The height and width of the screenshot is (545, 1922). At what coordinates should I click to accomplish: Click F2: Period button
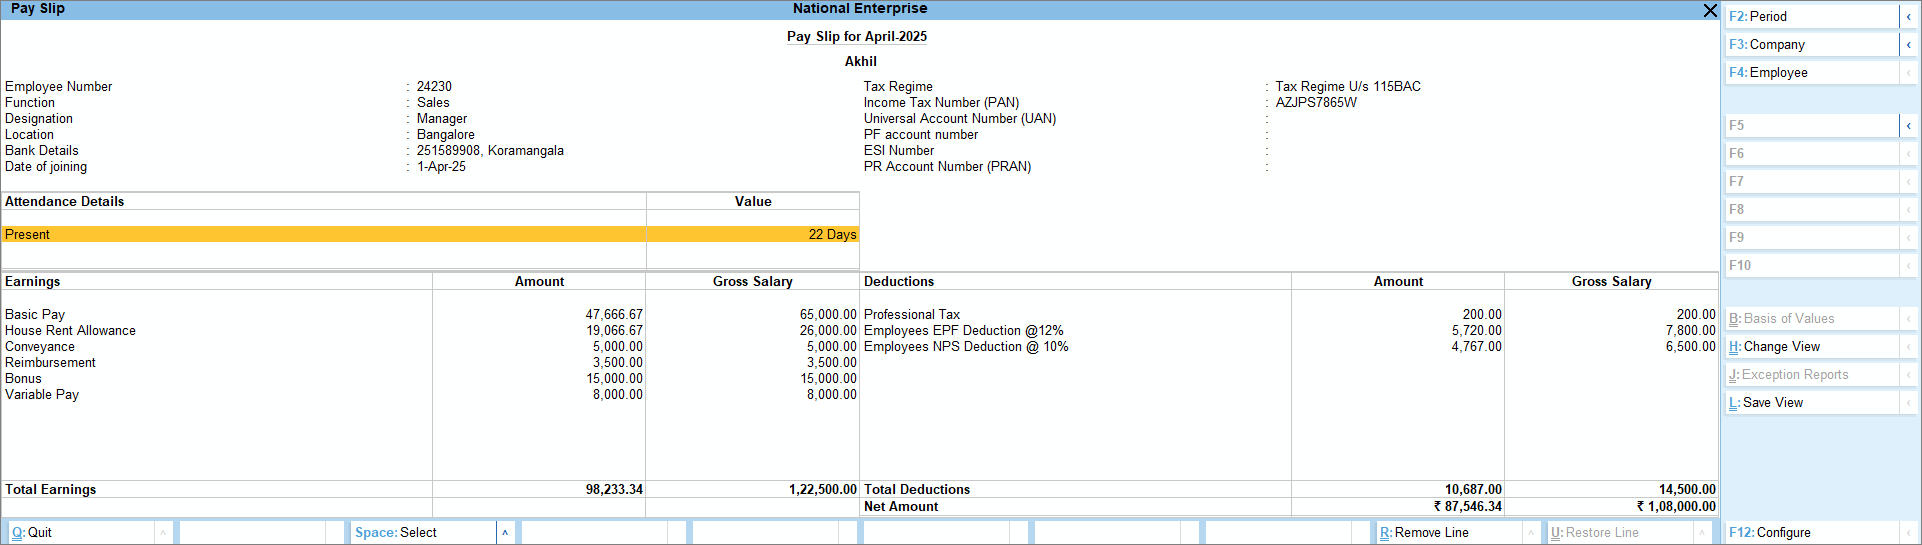1810,17
